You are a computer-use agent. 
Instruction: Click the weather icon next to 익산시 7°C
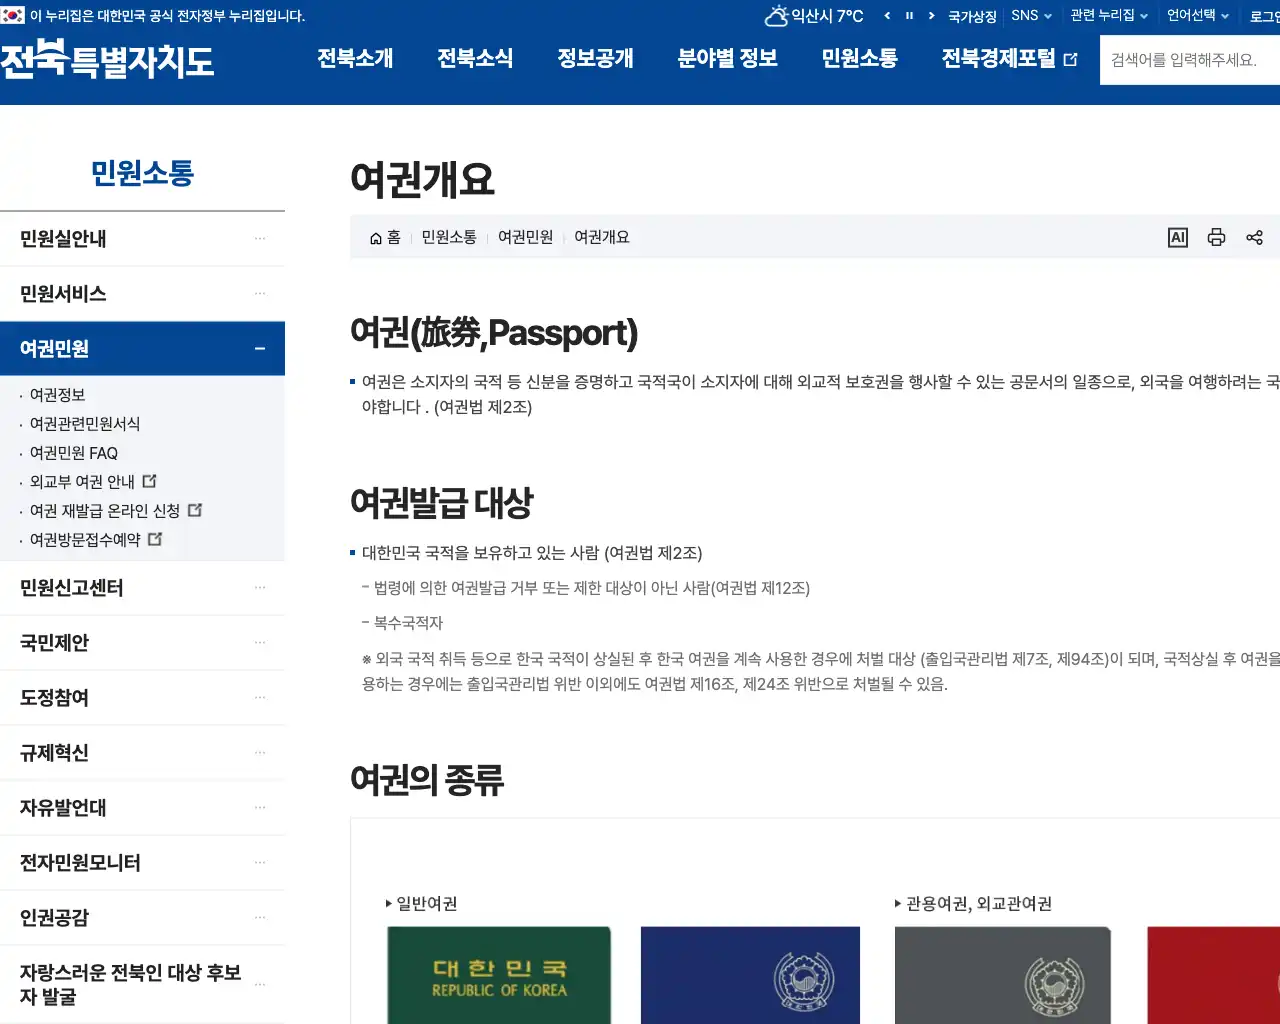(776, 15)
